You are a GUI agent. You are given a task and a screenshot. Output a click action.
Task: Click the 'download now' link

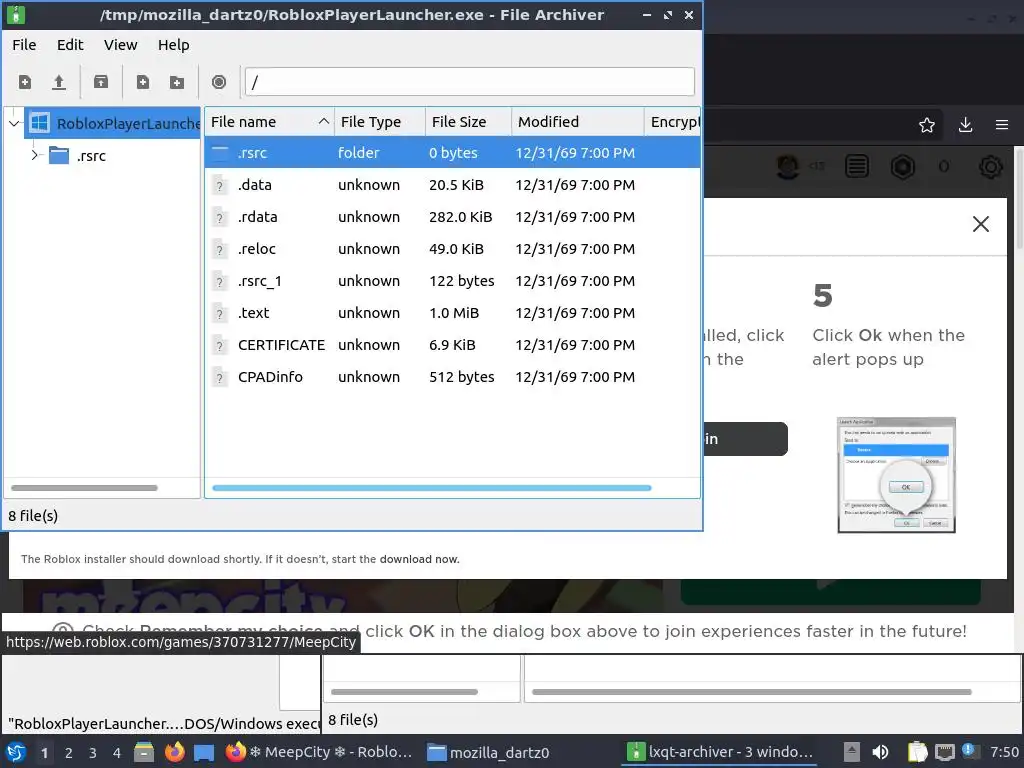click(x=419, y=559)
